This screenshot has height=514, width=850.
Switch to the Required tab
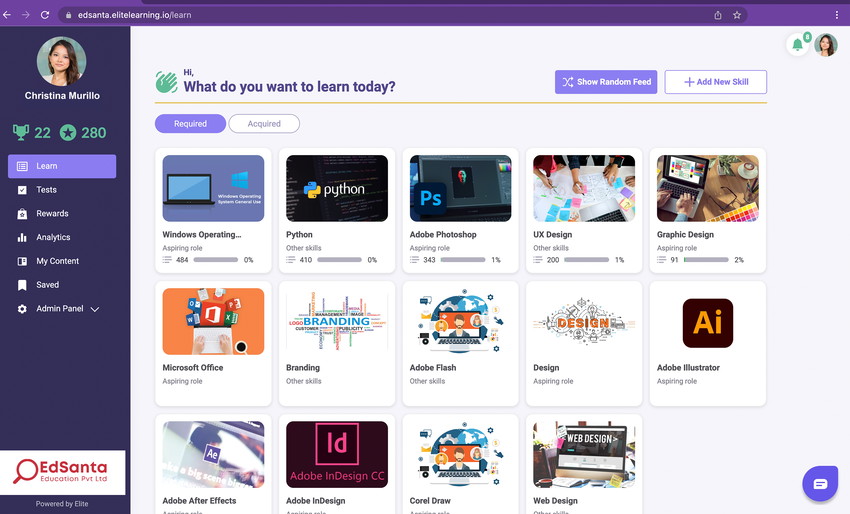[x=190, y=124]
